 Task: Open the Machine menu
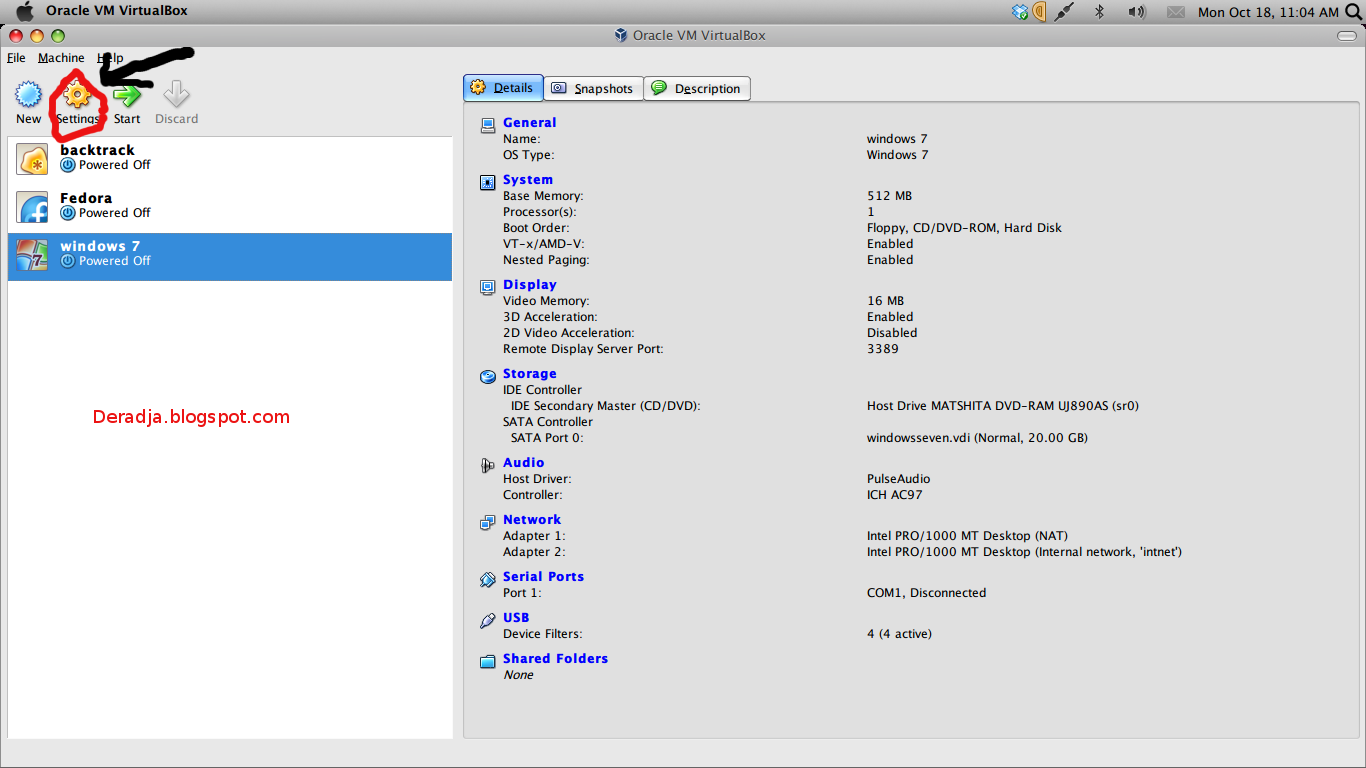coord(61,58)
